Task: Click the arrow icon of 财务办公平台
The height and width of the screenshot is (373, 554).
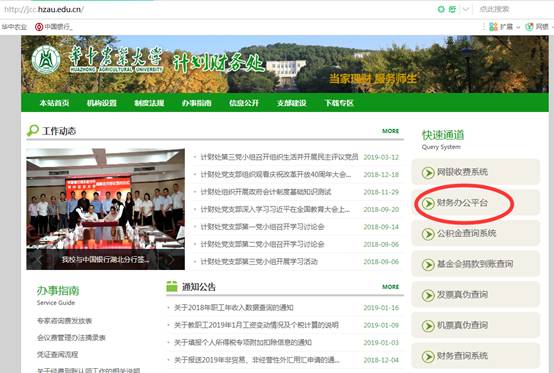Action: coord(428,203)
